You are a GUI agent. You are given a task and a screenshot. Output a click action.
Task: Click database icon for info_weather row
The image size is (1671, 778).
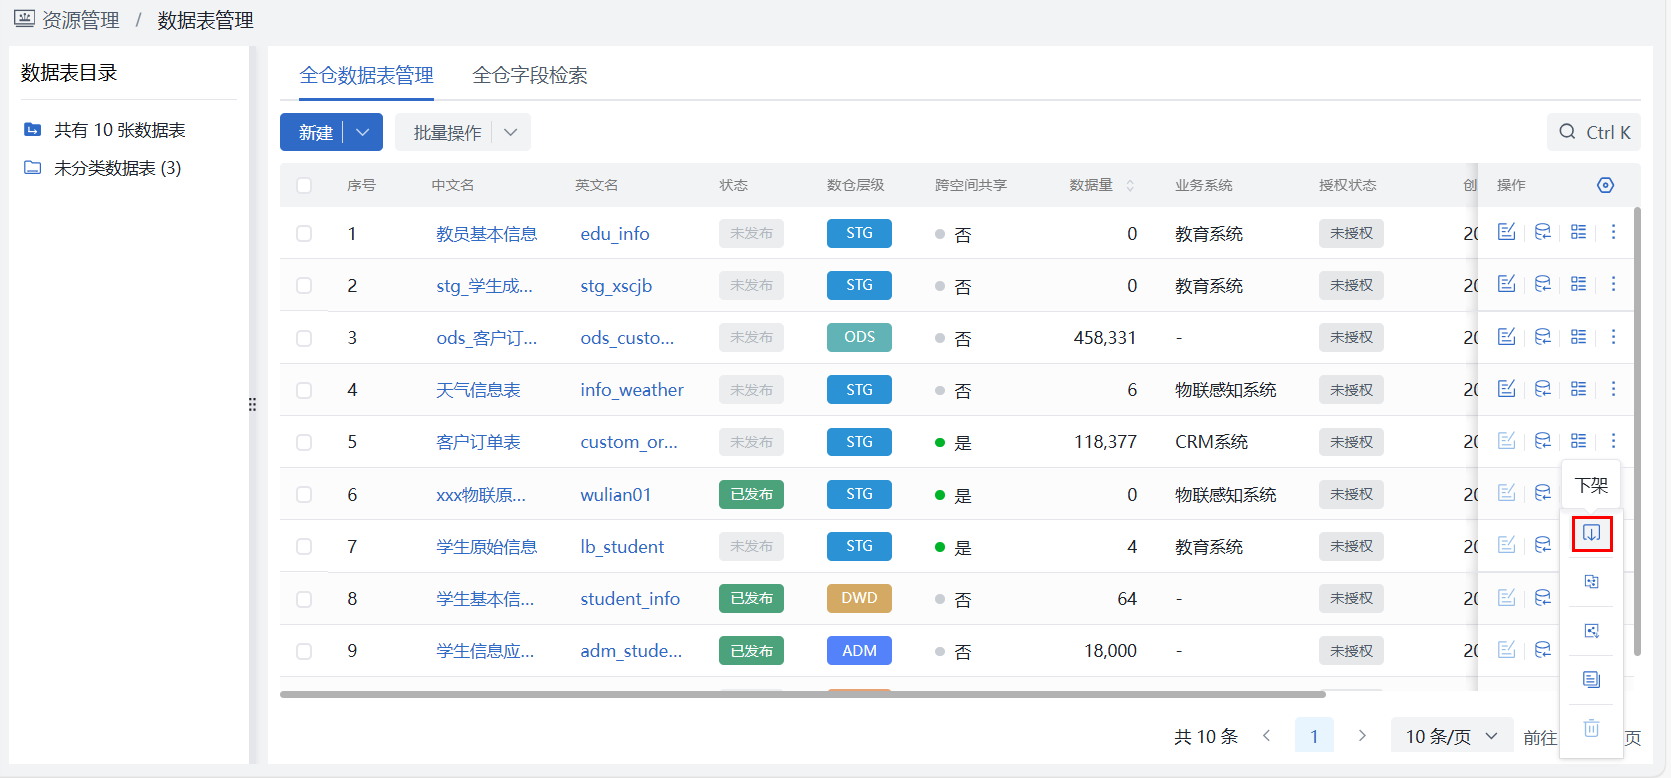click(1543, 389)
